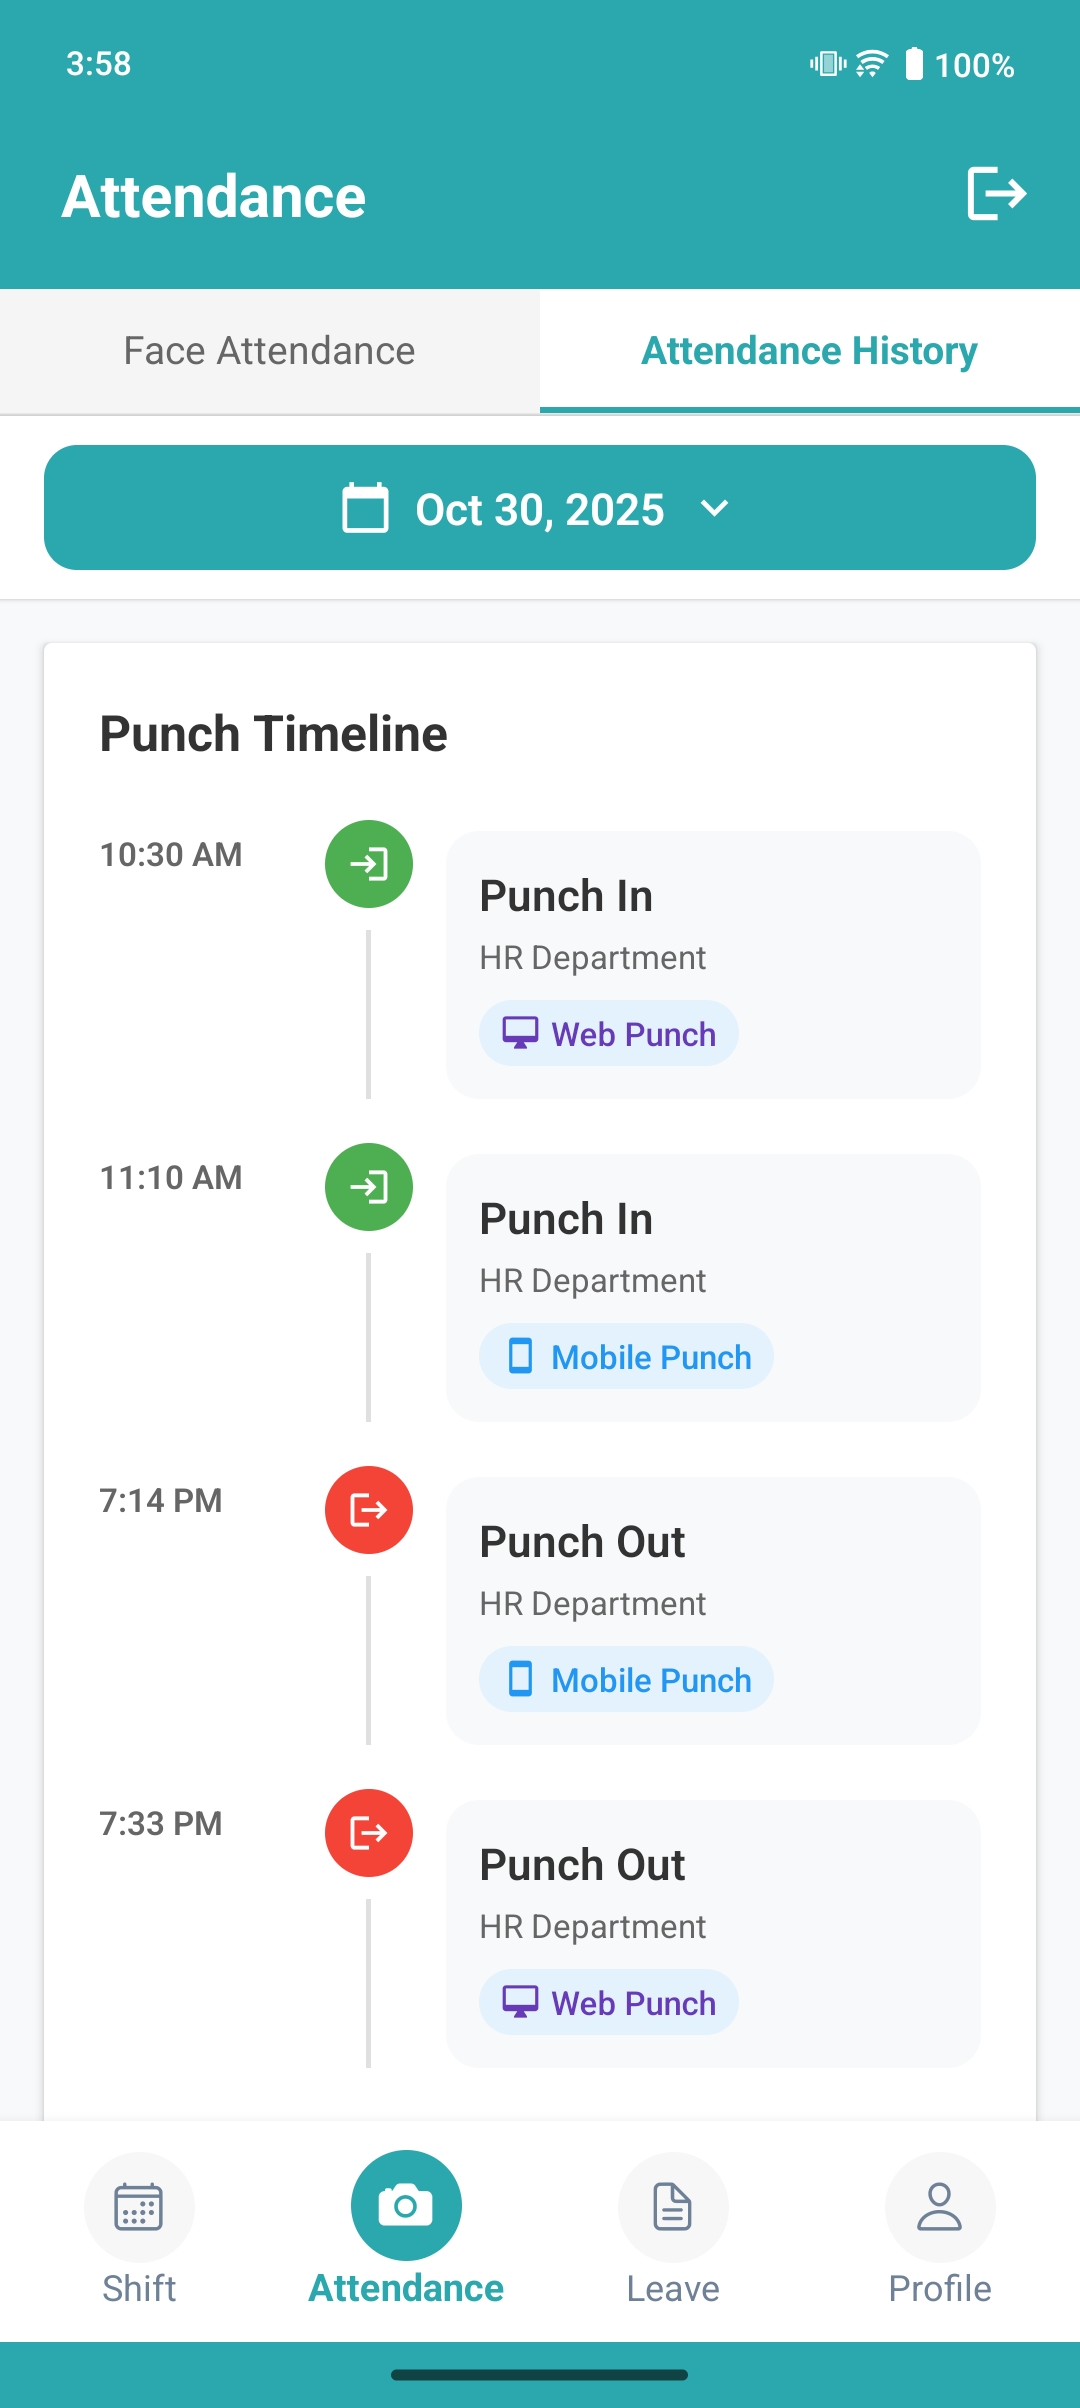Tap the 10:30 AM punch-in timeline icon
Screen dimensions: 1080x2408
pyautogui.click(x=369, y=864)
